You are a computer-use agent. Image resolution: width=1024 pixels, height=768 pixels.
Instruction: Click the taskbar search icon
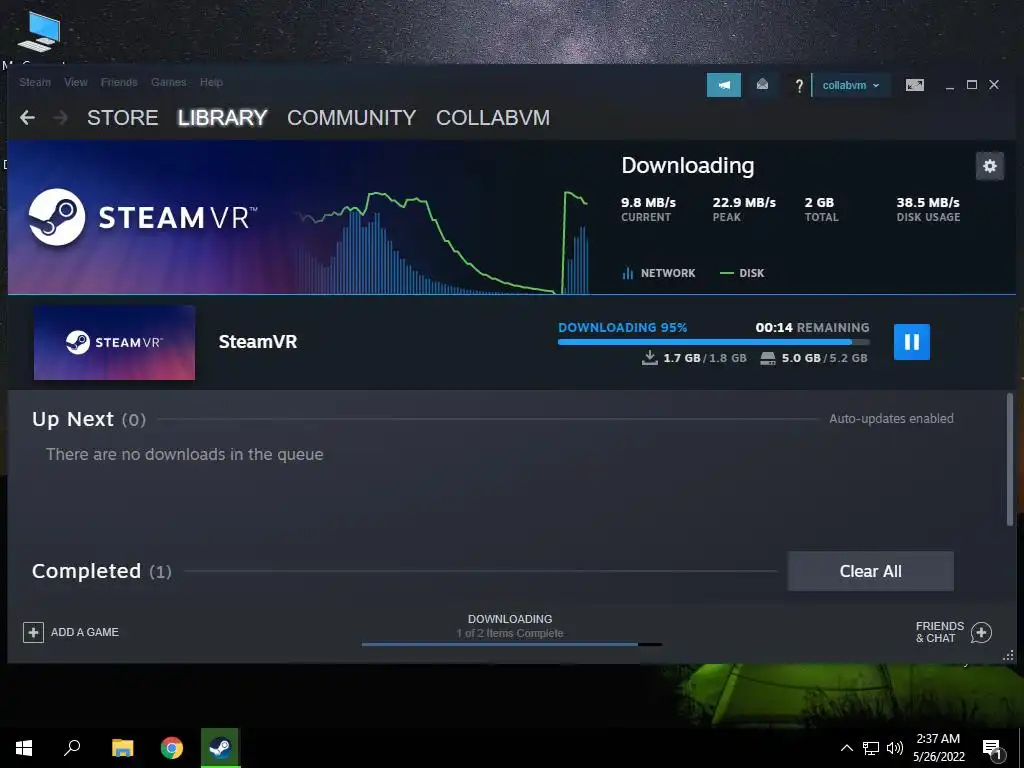[72, 748]
